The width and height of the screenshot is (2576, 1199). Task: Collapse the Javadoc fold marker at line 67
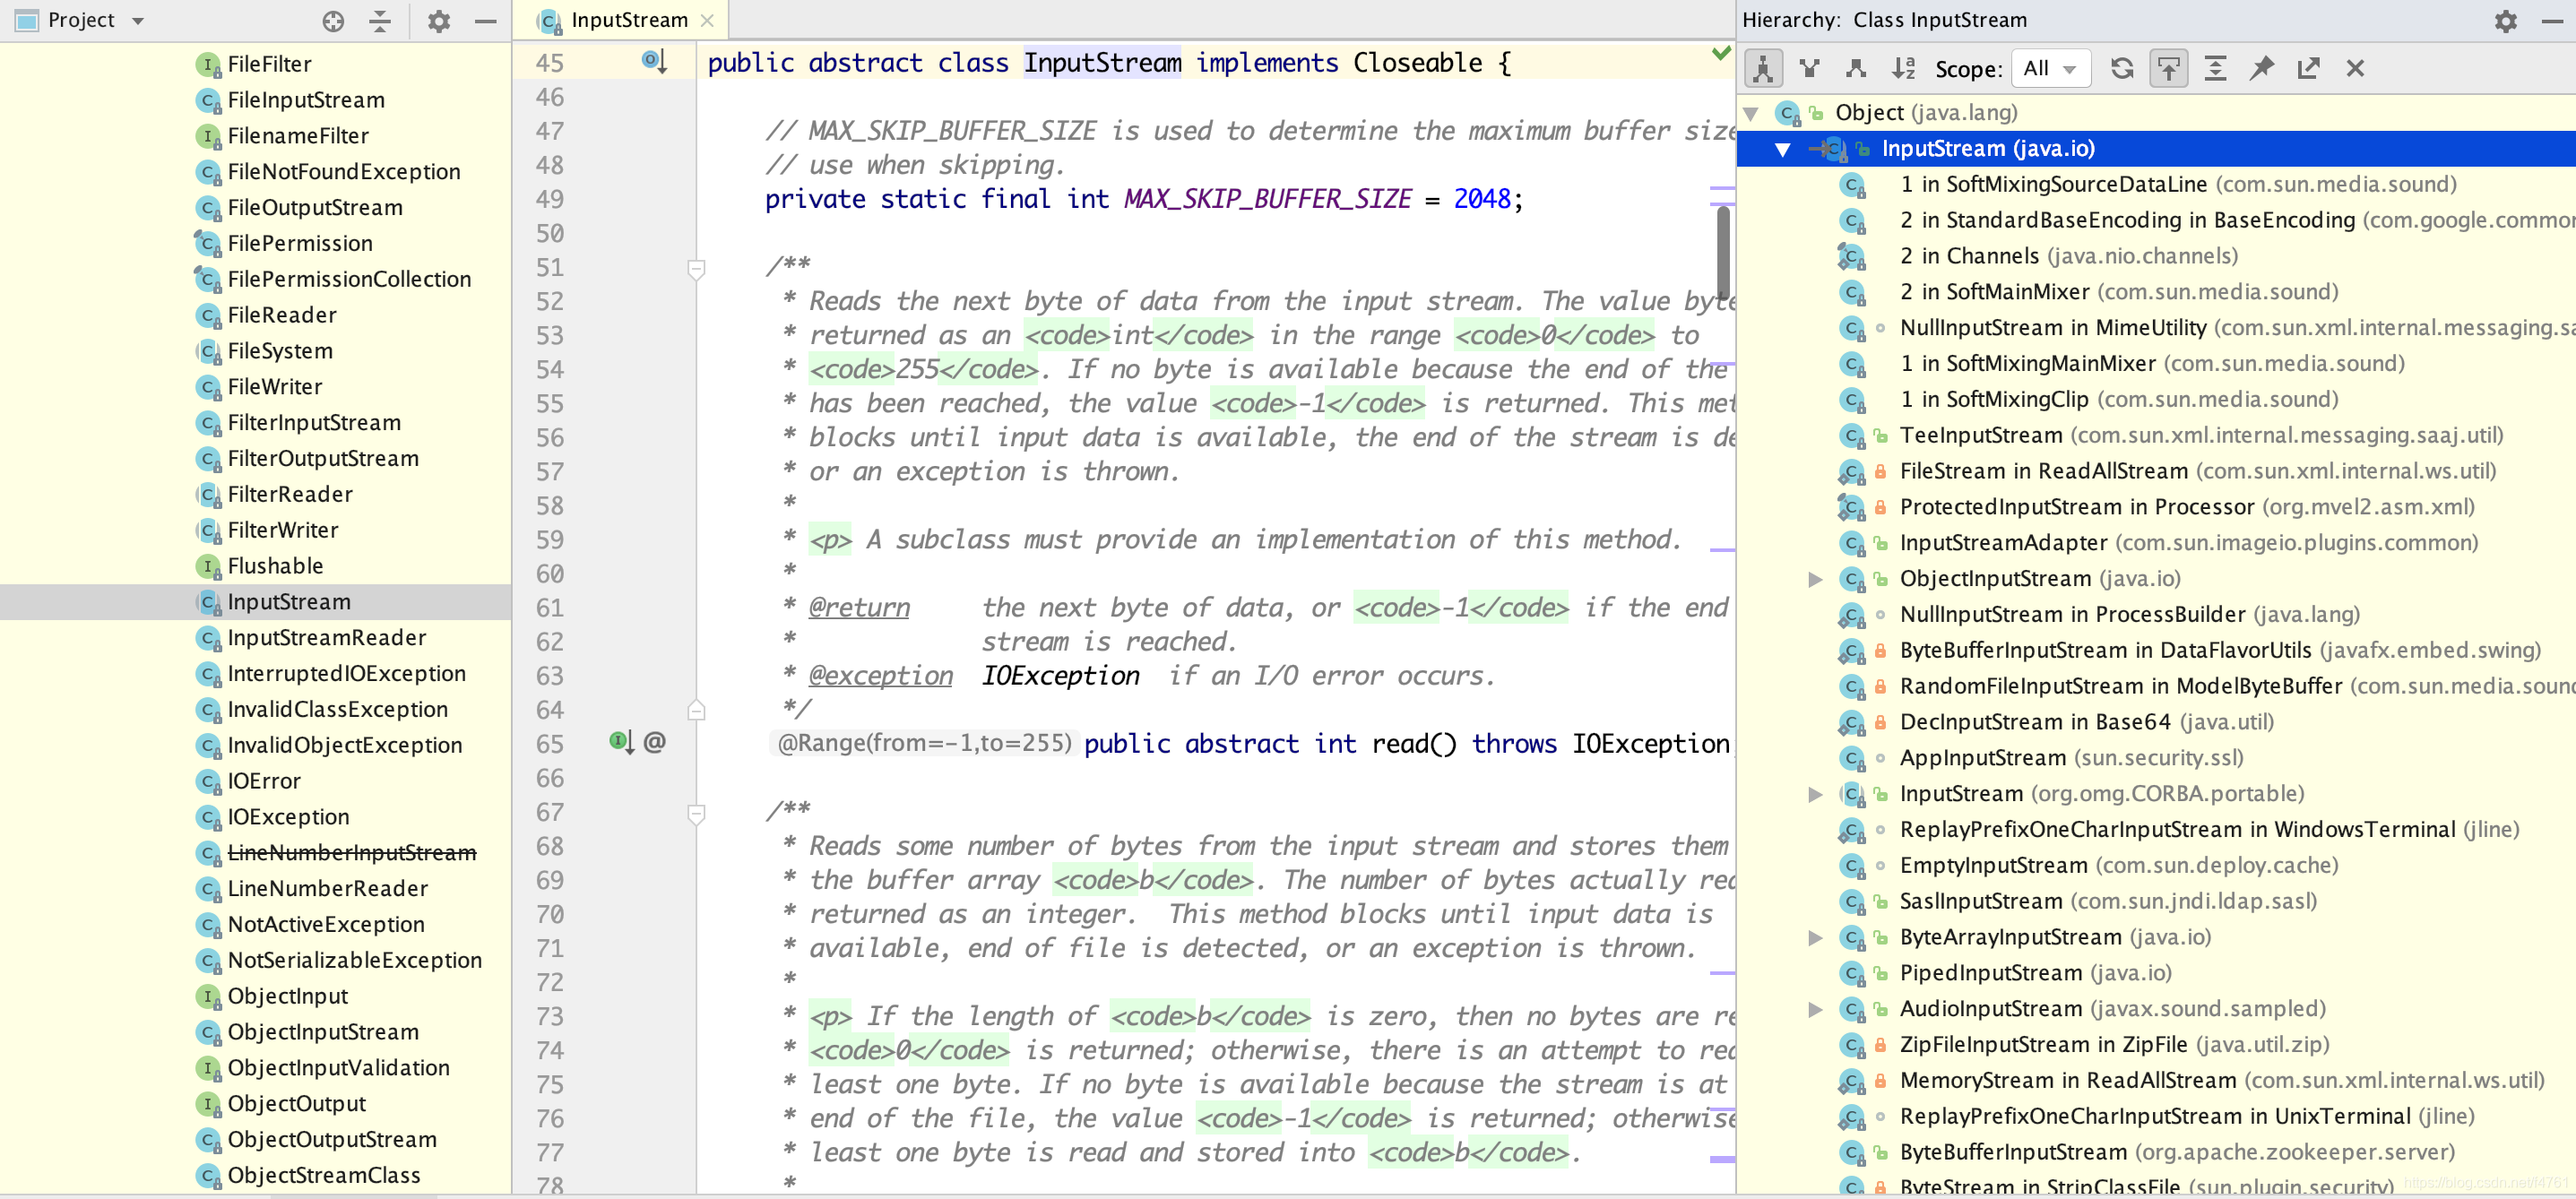coord(697,813)
